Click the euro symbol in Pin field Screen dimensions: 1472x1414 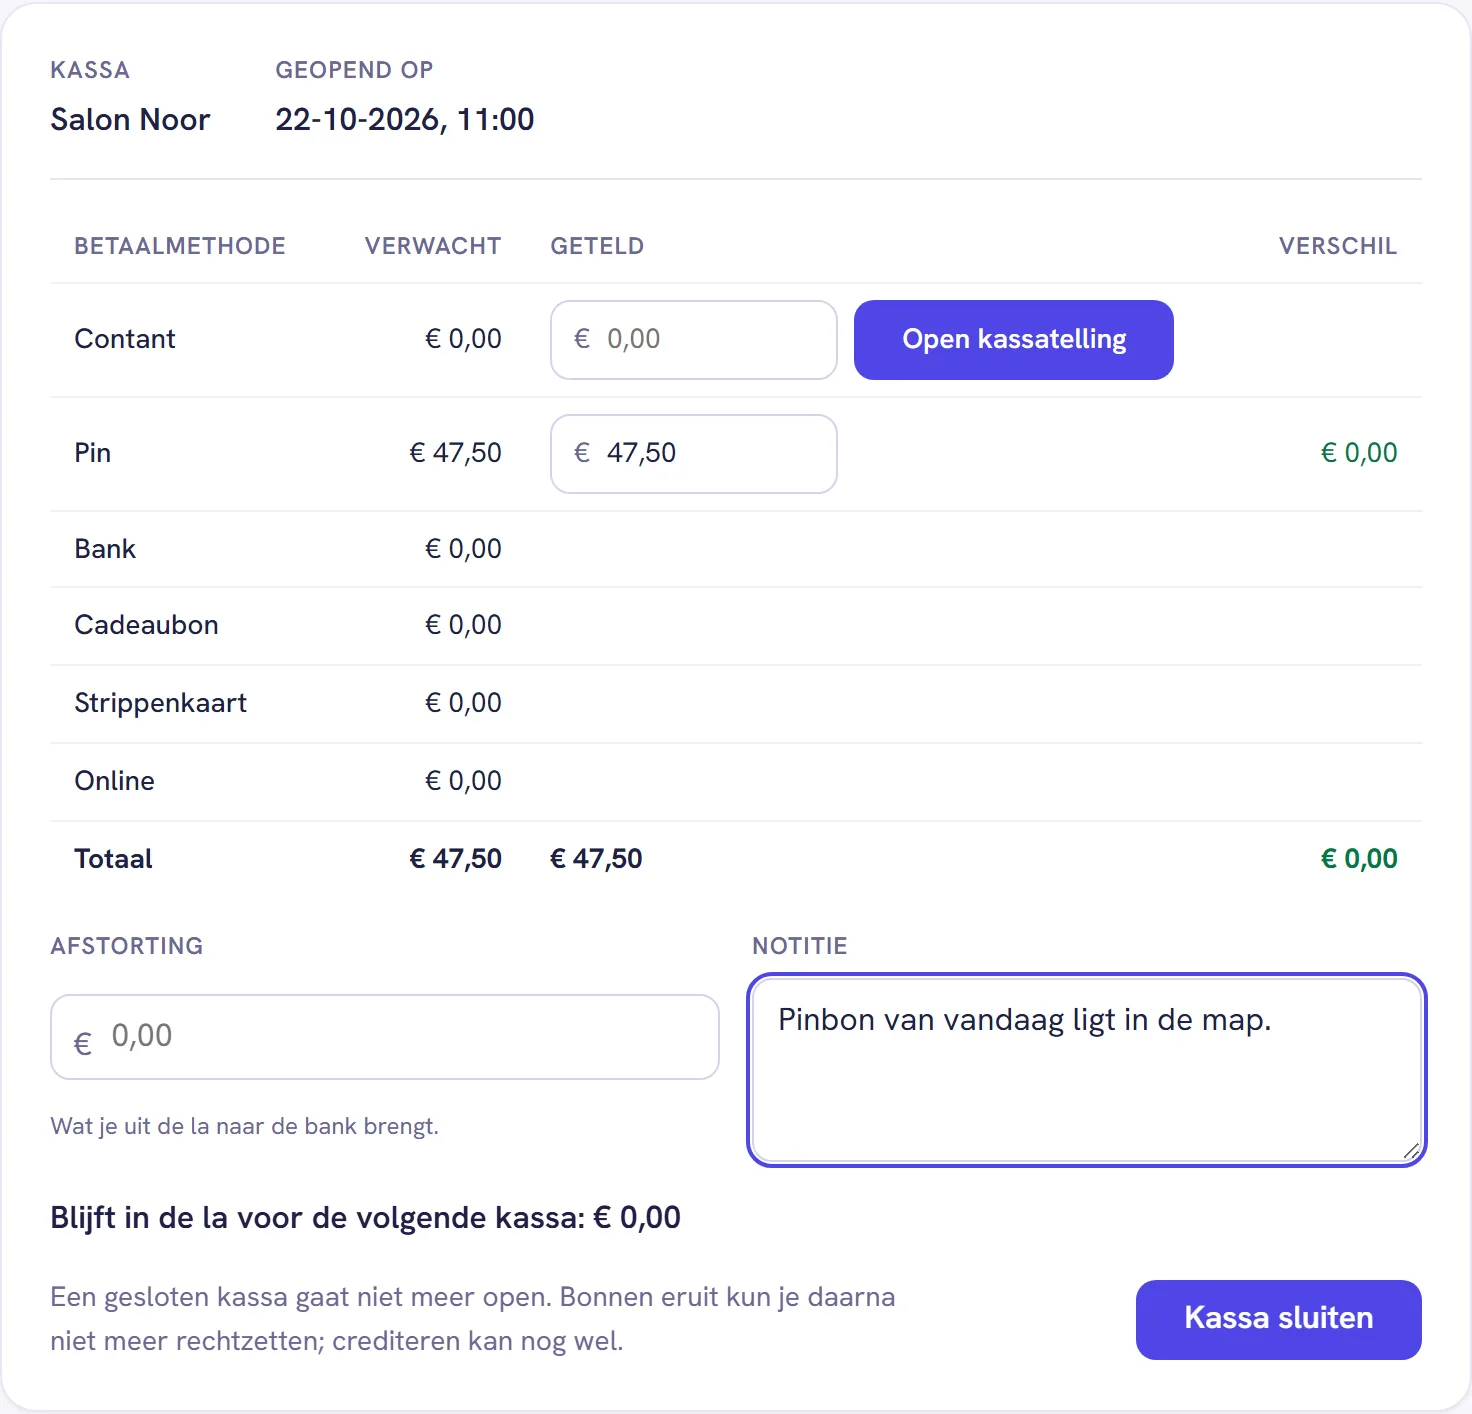coord(582,453)
